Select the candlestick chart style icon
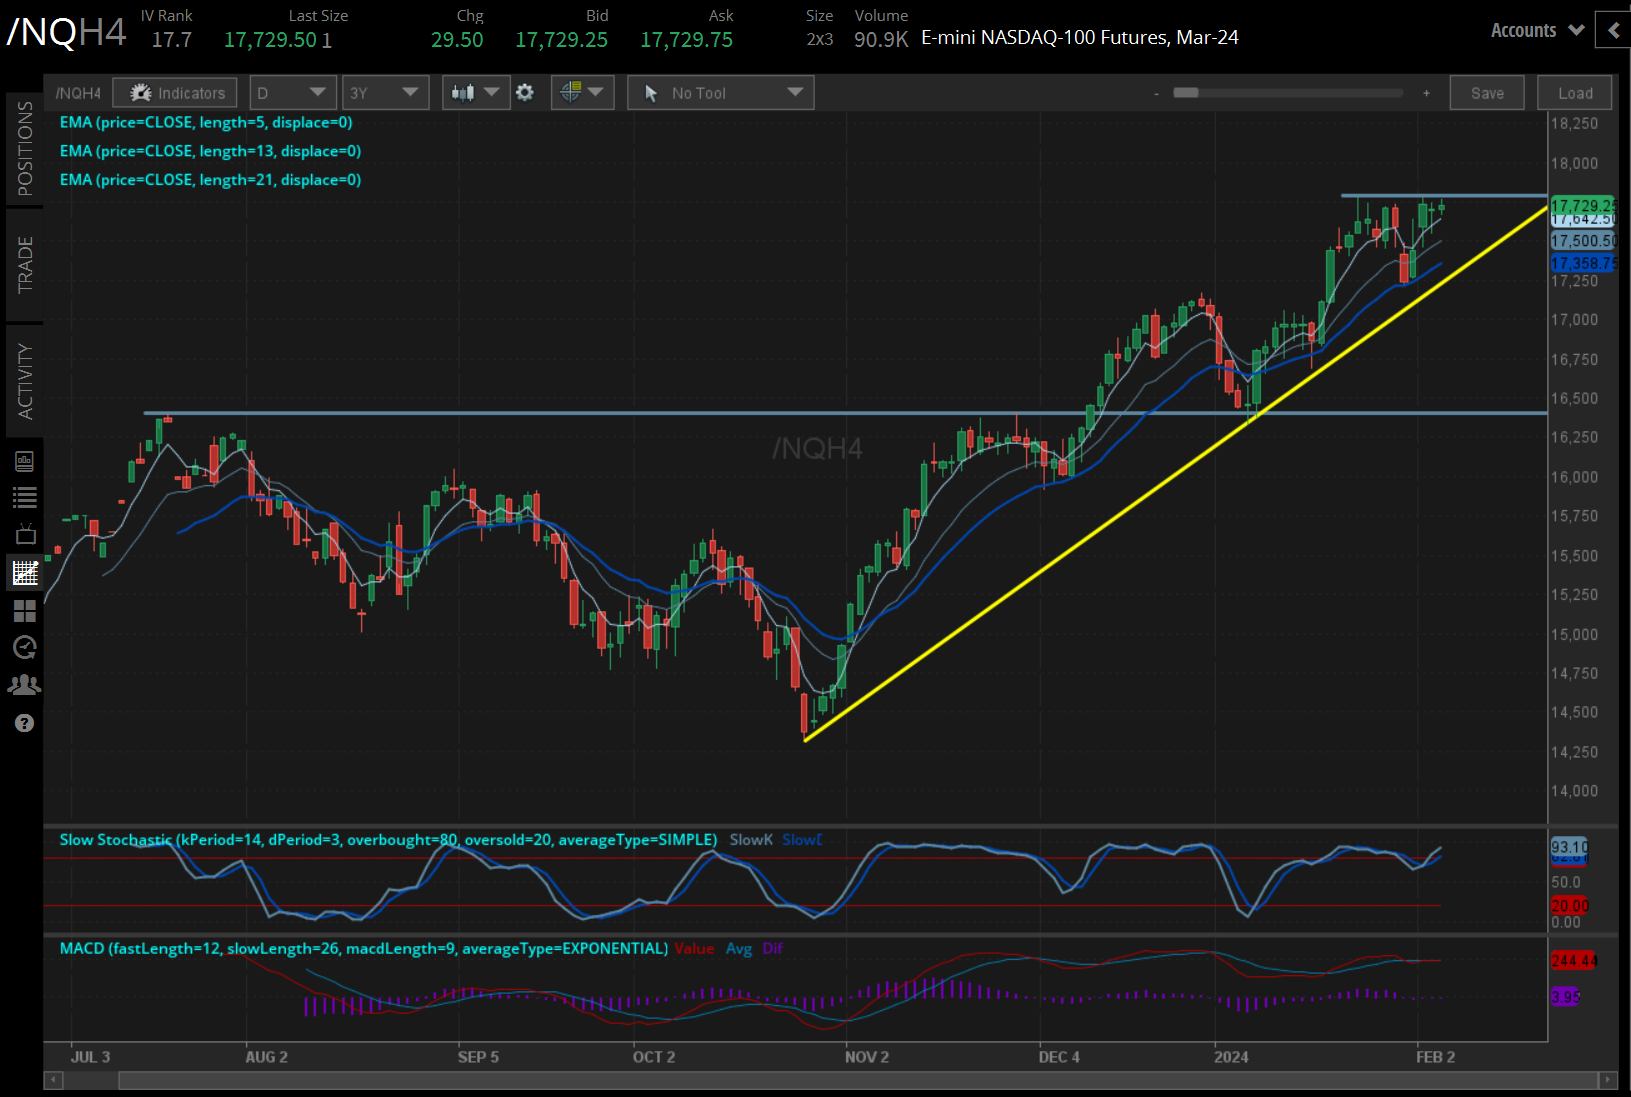The width and height of the screenshot is (1631, 1097). click(x=464, y=92)
